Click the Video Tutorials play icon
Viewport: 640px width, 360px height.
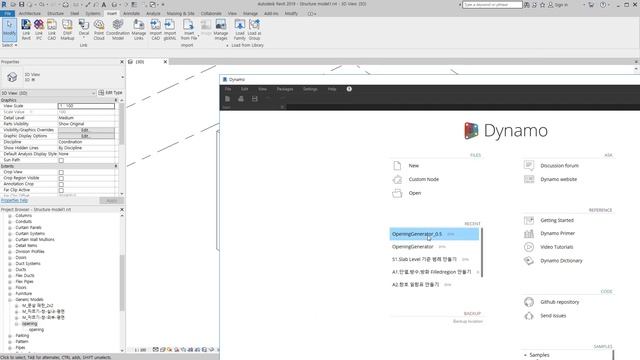529,247
